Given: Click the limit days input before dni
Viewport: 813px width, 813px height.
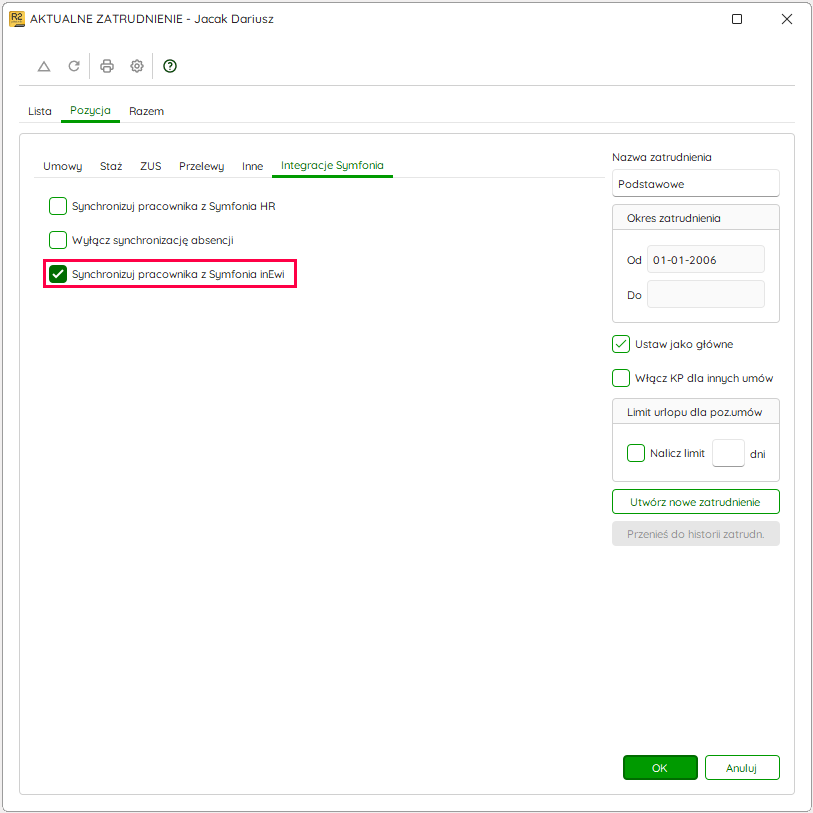Looking at the screenshot, I should pyautogui.click(x=728, y=453).
